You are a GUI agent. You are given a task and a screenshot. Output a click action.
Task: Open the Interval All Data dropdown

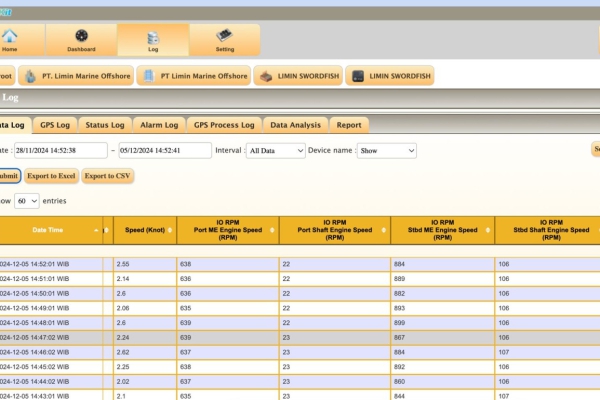pyautogui.click(x=276, y=151)
